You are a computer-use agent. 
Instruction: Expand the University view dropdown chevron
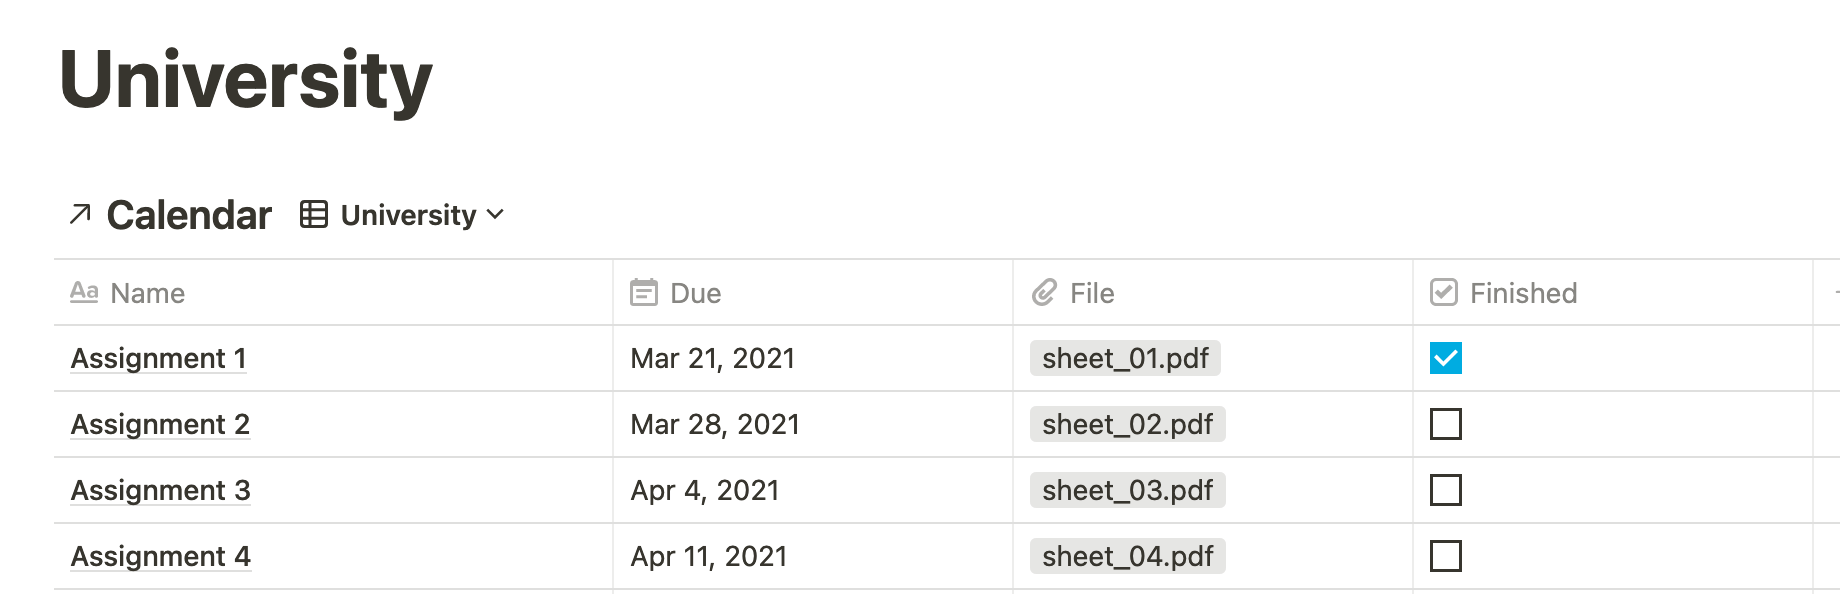[495, 215]
